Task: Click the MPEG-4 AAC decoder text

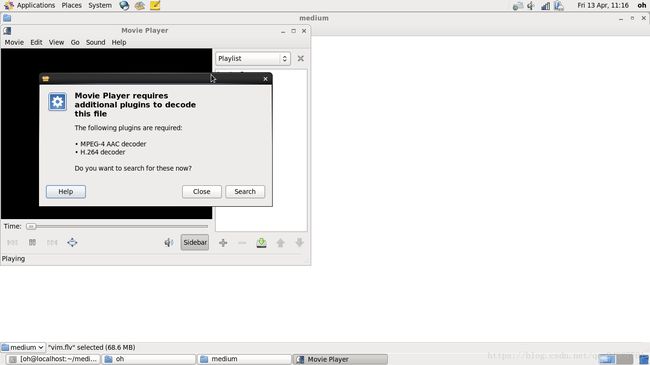Action: coord(113,144)
